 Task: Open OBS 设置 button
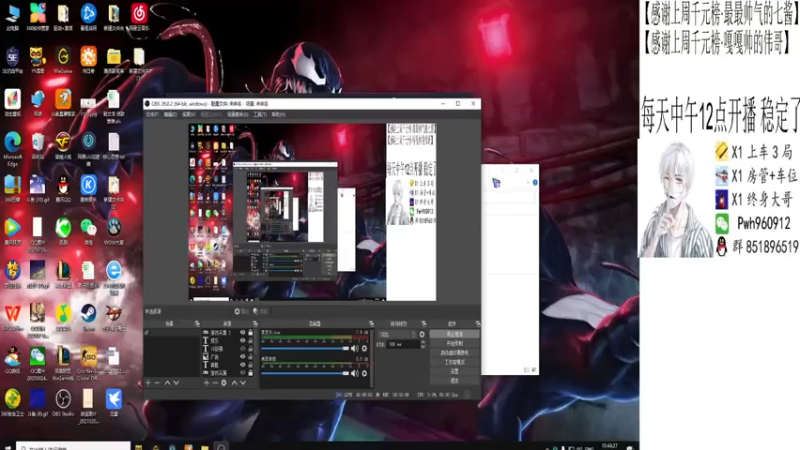tap(454, 371)
